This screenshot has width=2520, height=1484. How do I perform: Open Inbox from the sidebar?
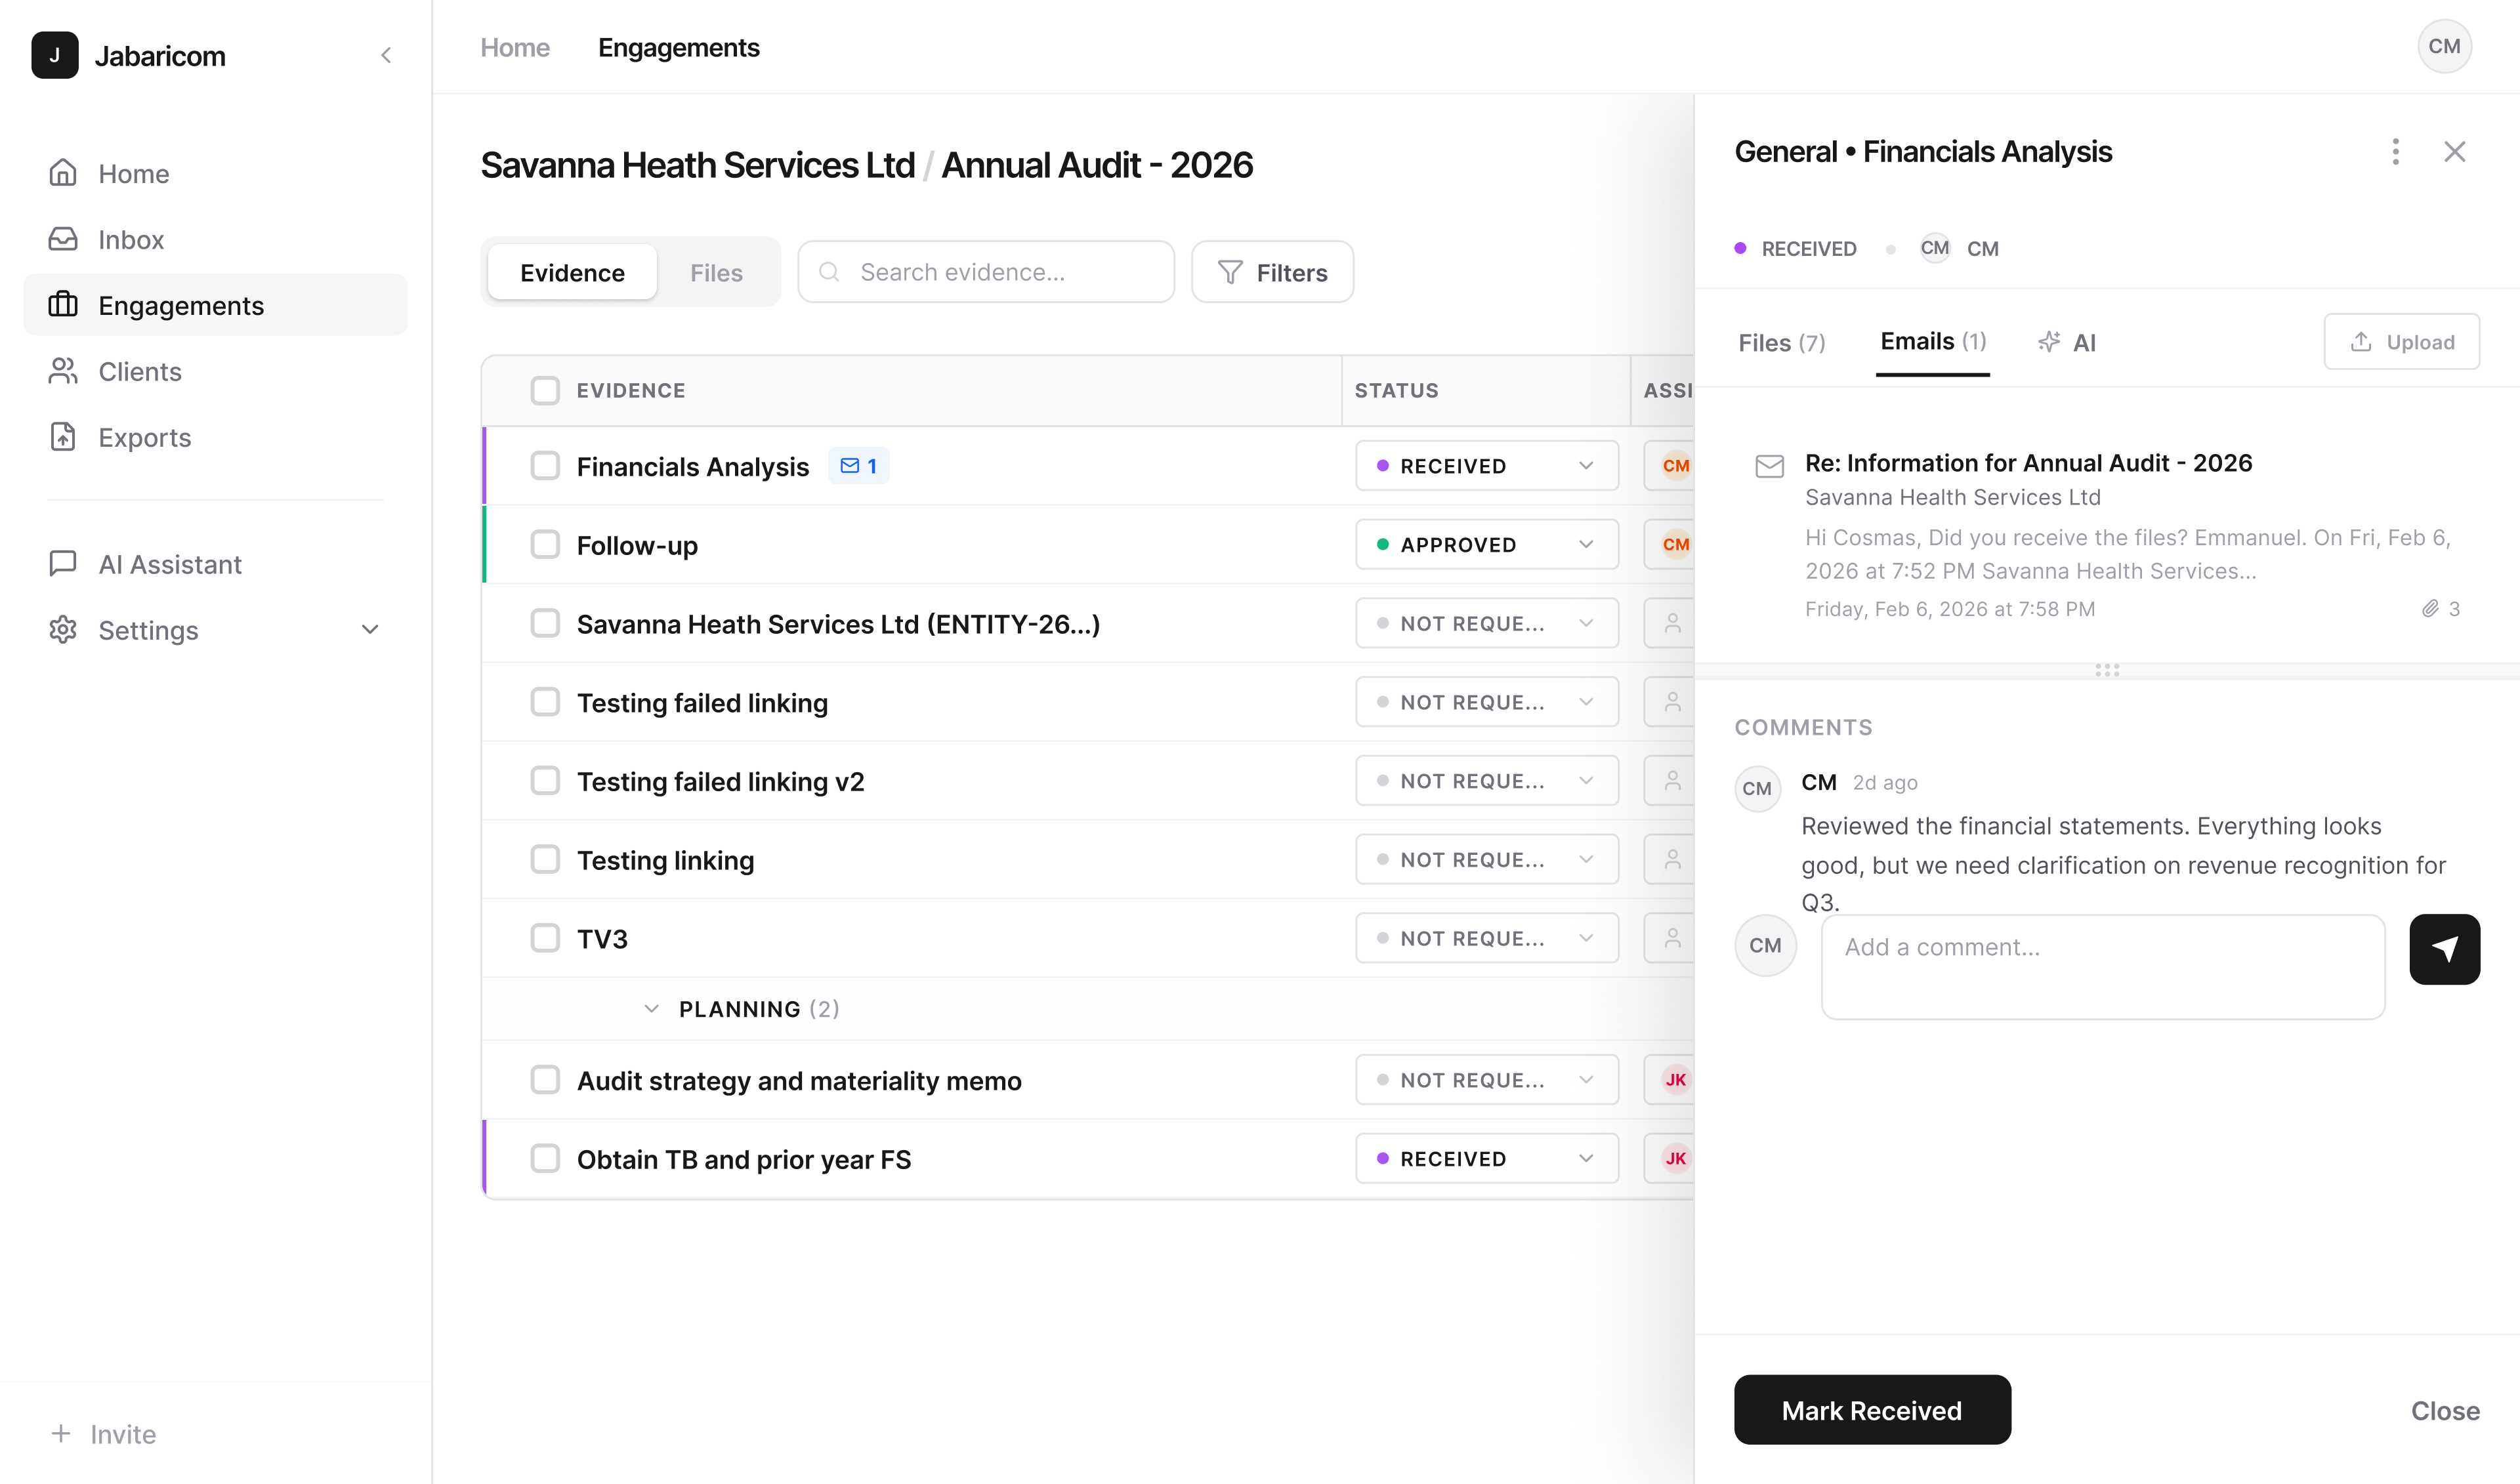pyautogui.click(x=131, y=240)
